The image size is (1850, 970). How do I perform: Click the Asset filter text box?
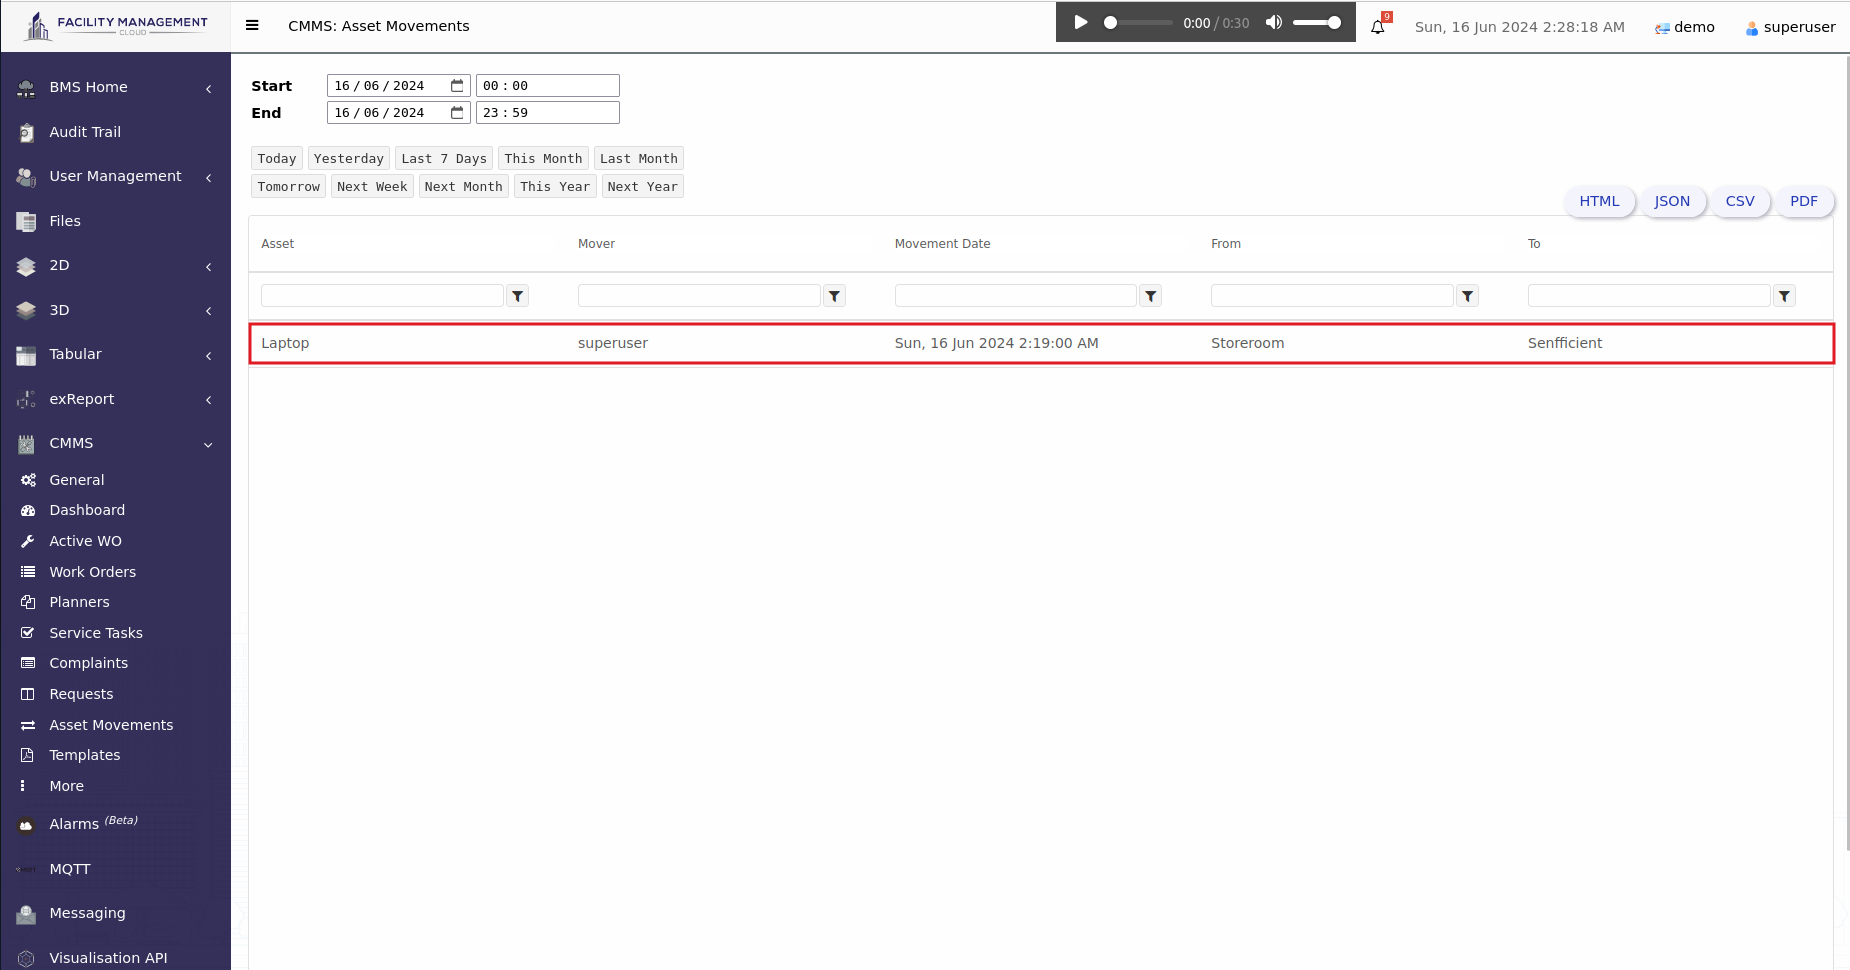382,296
